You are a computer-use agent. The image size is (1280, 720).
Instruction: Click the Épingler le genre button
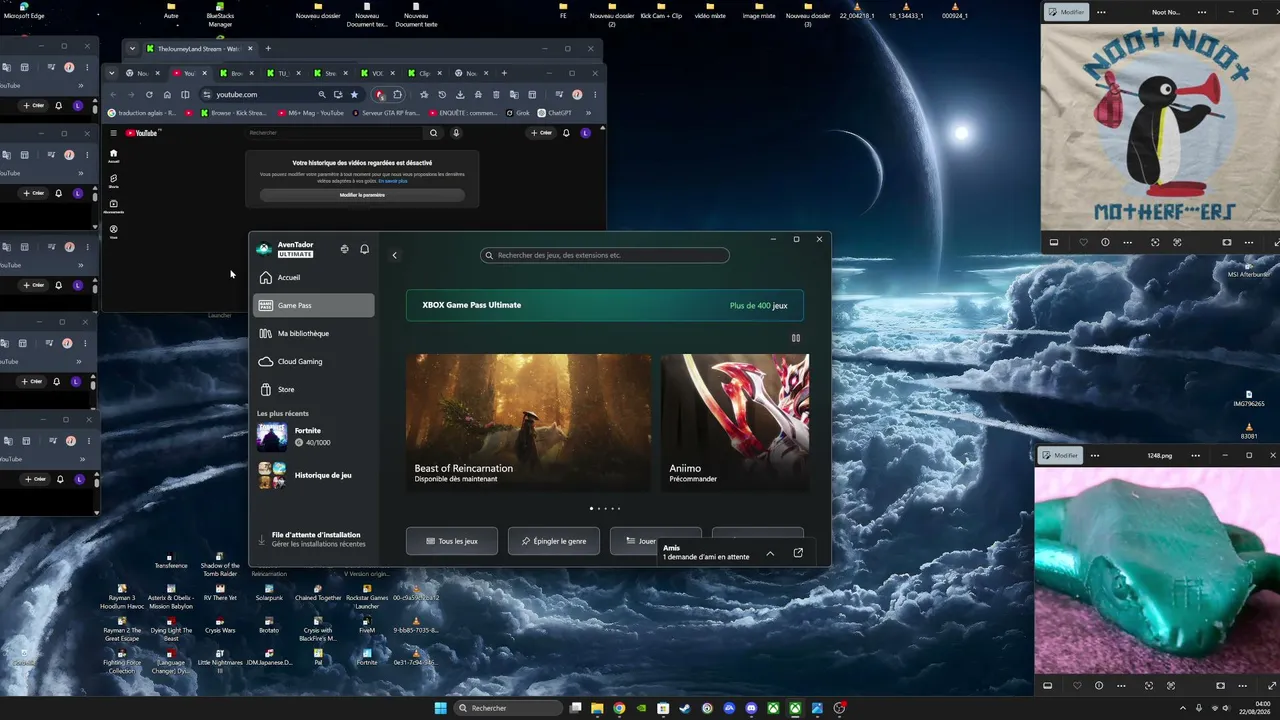pyautogui.click(x=554, y=541)
